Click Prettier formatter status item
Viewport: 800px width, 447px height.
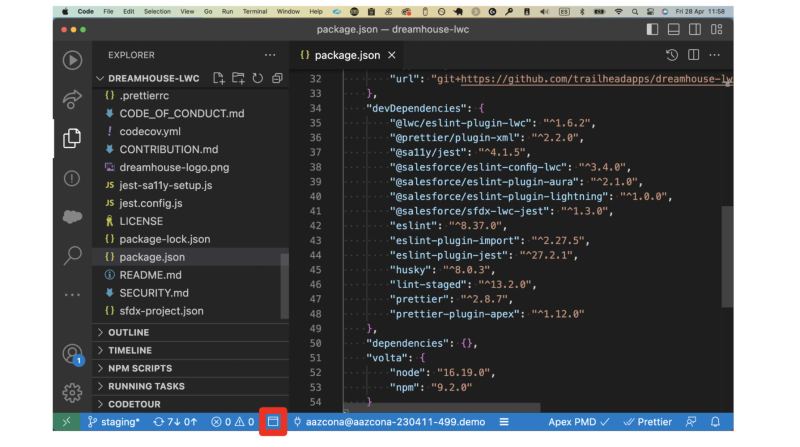pyautogui.click(x=648, y=422)
